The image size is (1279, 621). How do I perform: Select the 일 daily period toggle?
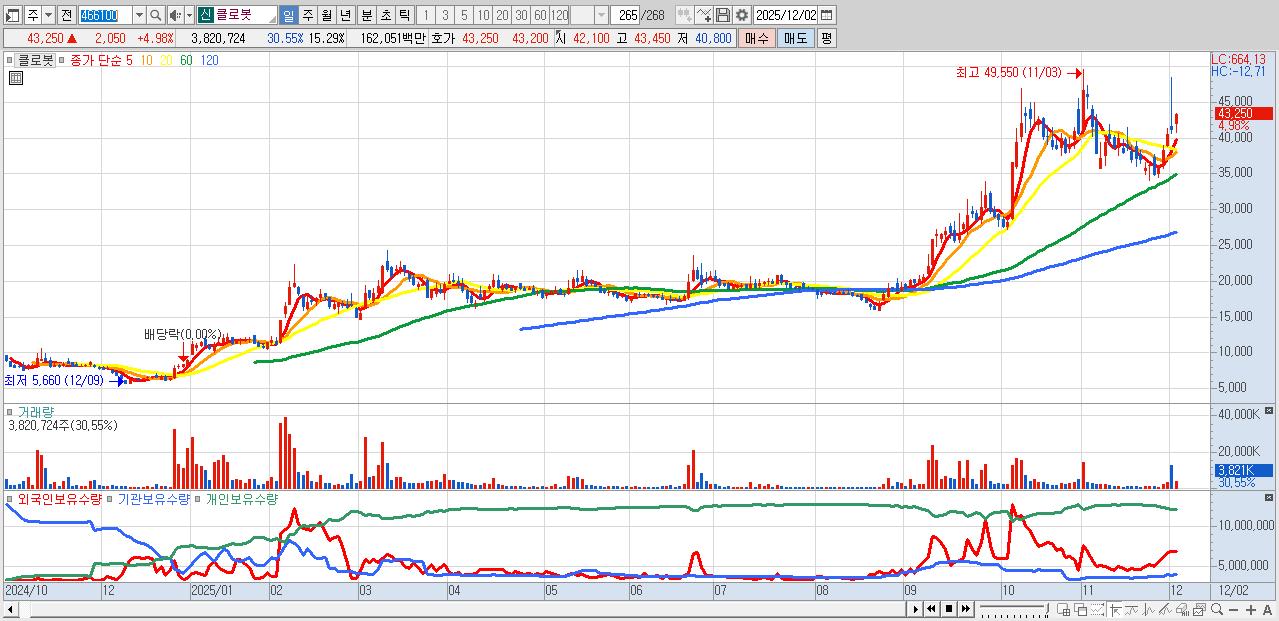point(288,15)
